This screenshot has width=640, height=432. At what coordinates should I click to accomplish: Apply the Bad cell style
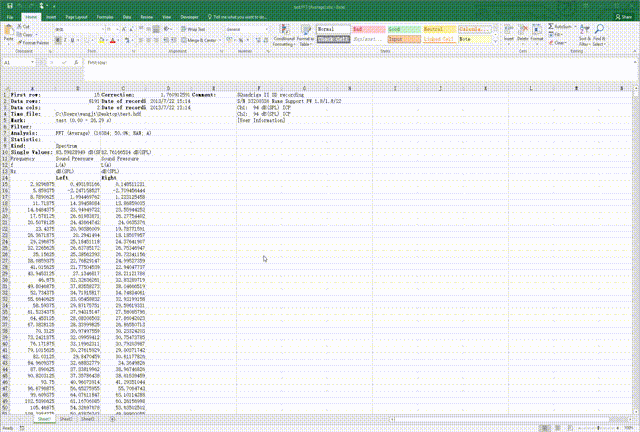(x=369, y=29)
